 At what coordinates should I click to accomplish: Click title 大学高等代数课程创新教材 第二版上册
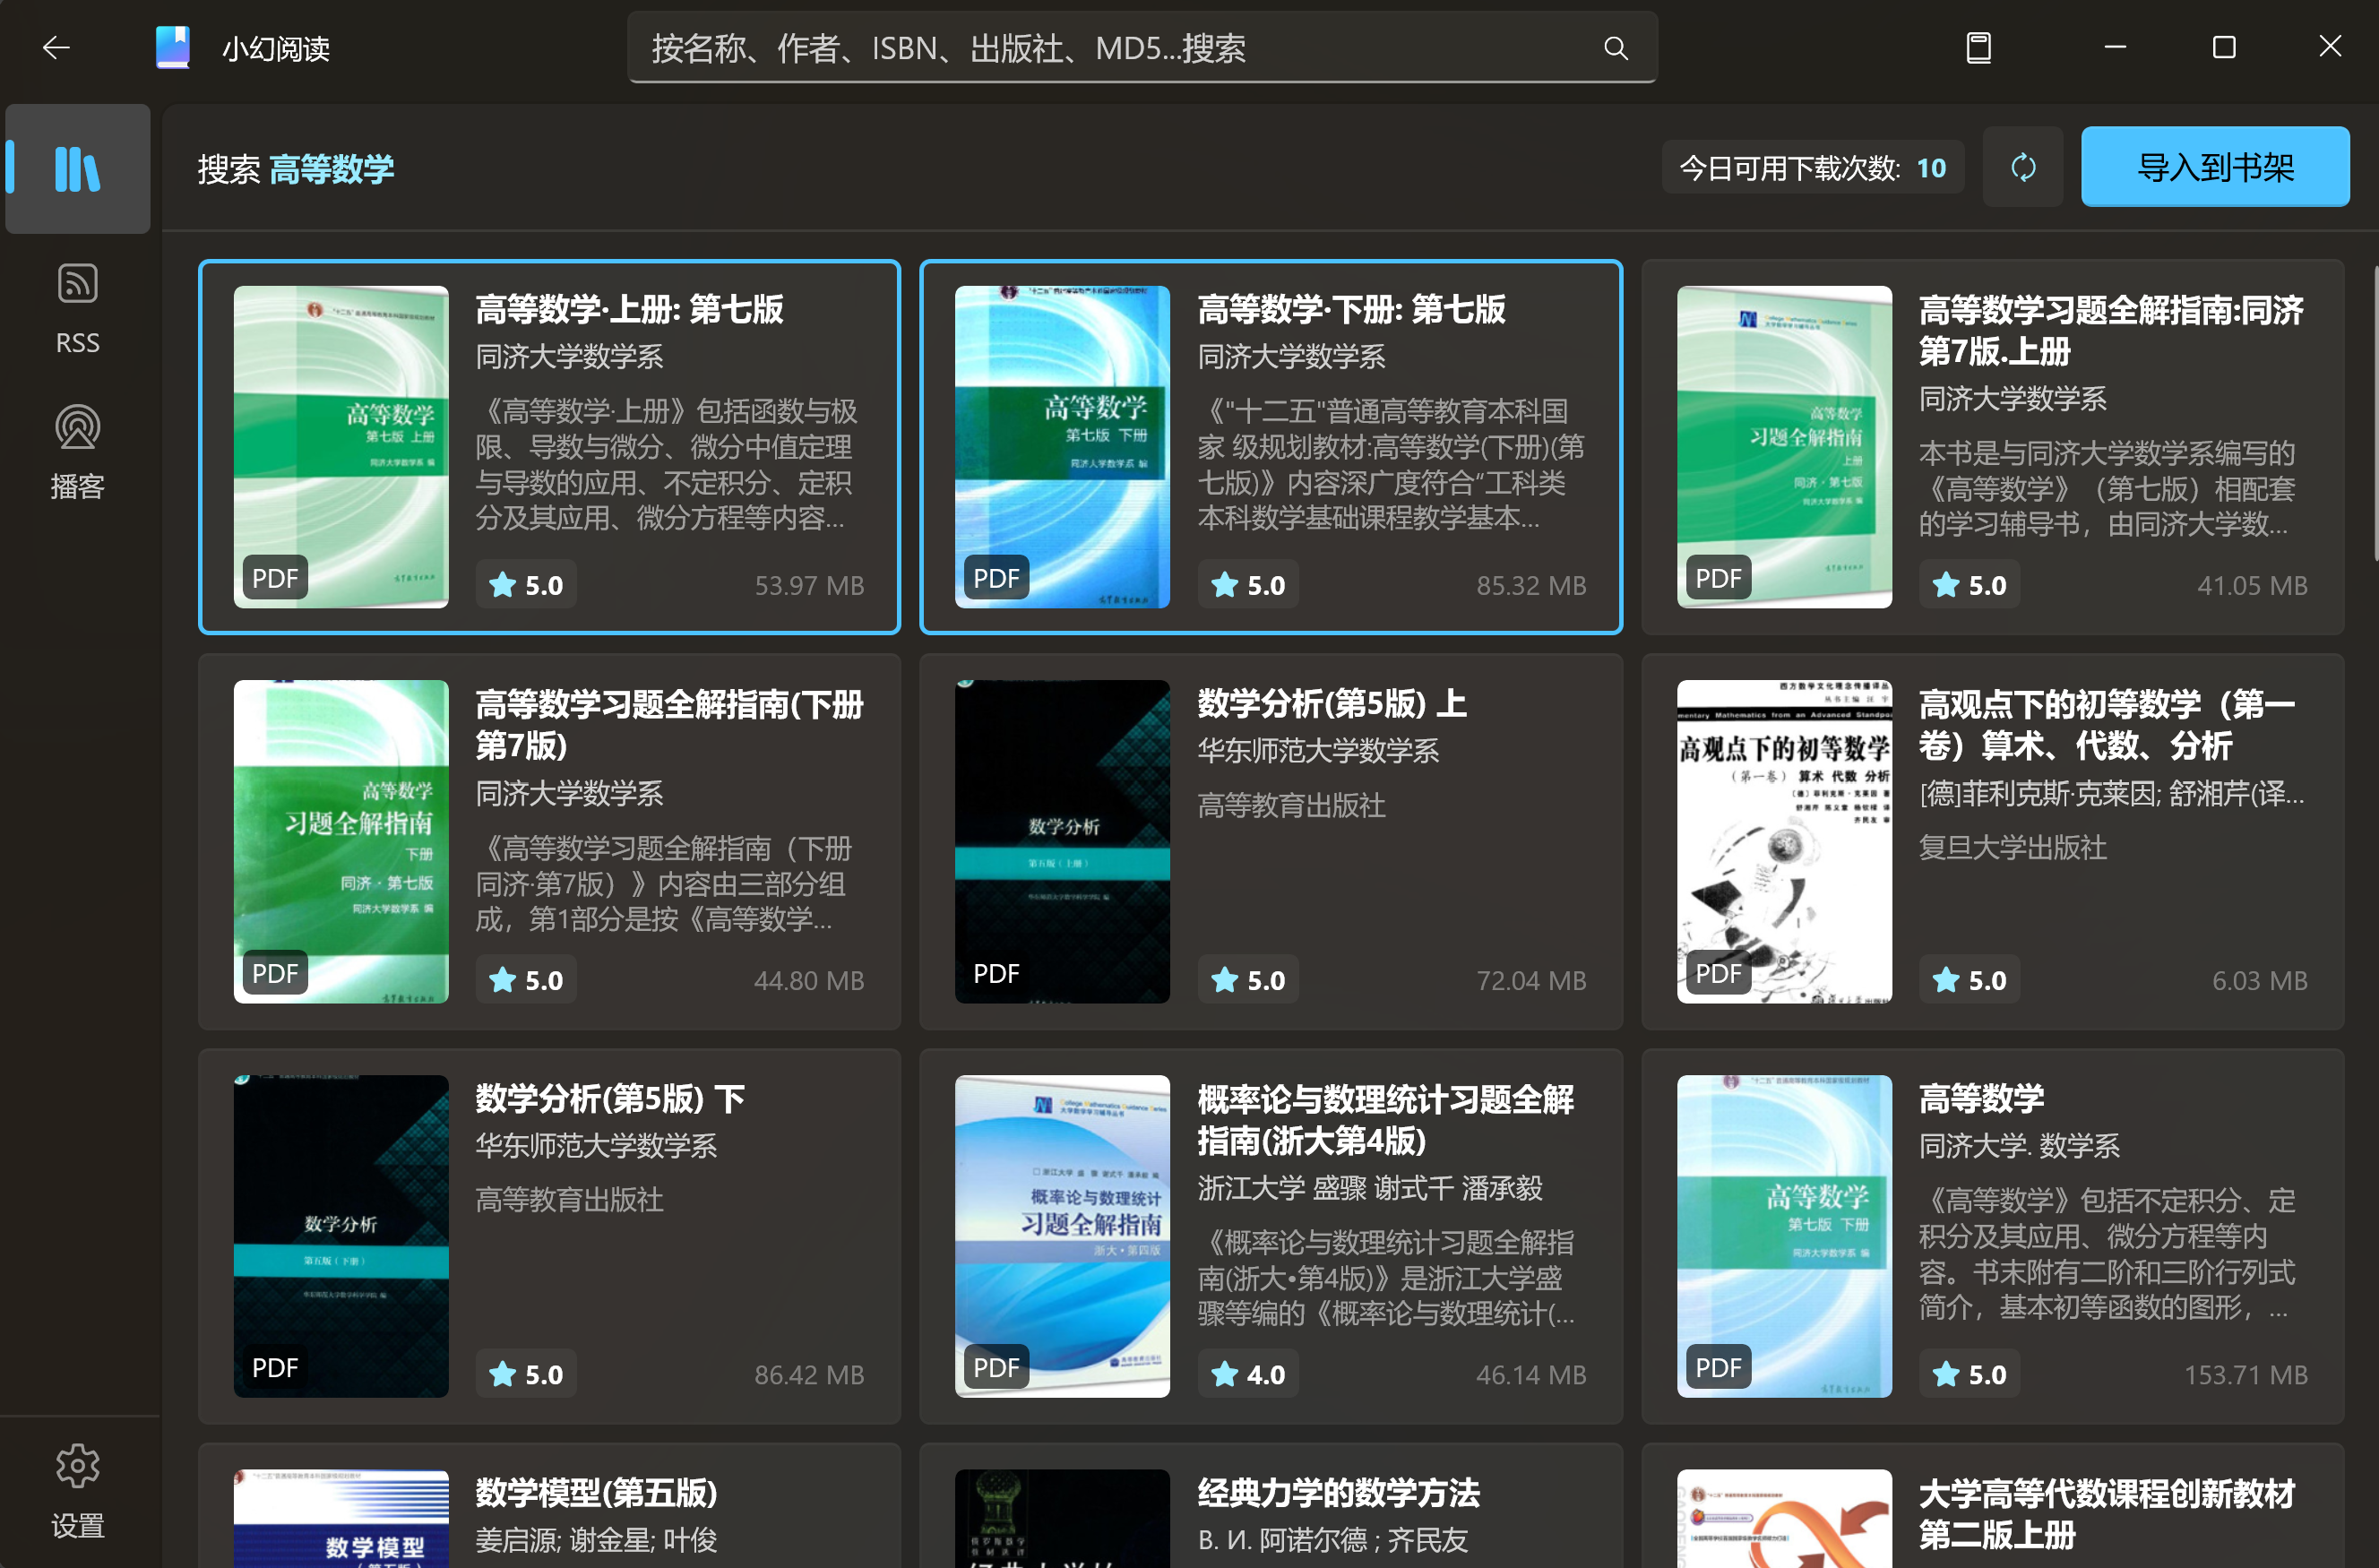(2106, 1514)
